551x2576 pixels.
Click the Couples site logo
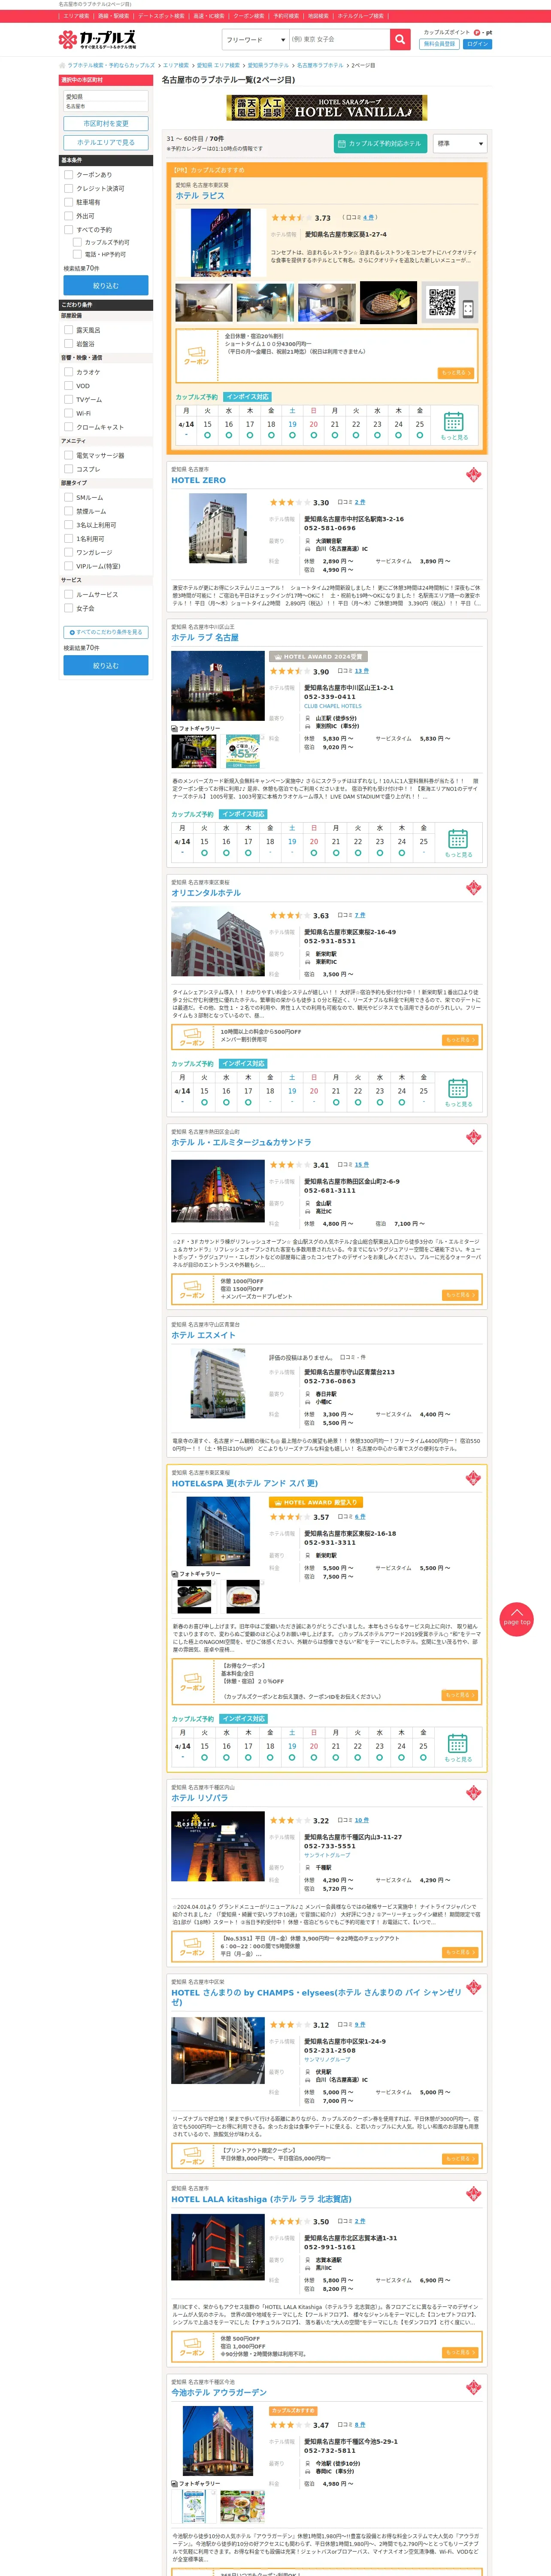click(98, 40)
